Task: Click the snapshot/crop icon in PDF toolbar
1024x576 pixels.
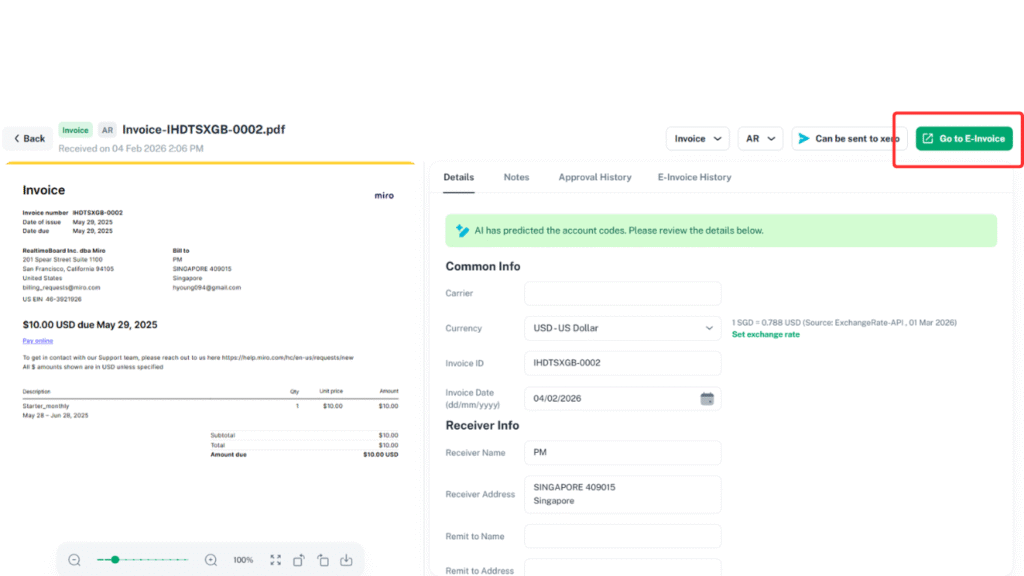Action: coord(323,560)
